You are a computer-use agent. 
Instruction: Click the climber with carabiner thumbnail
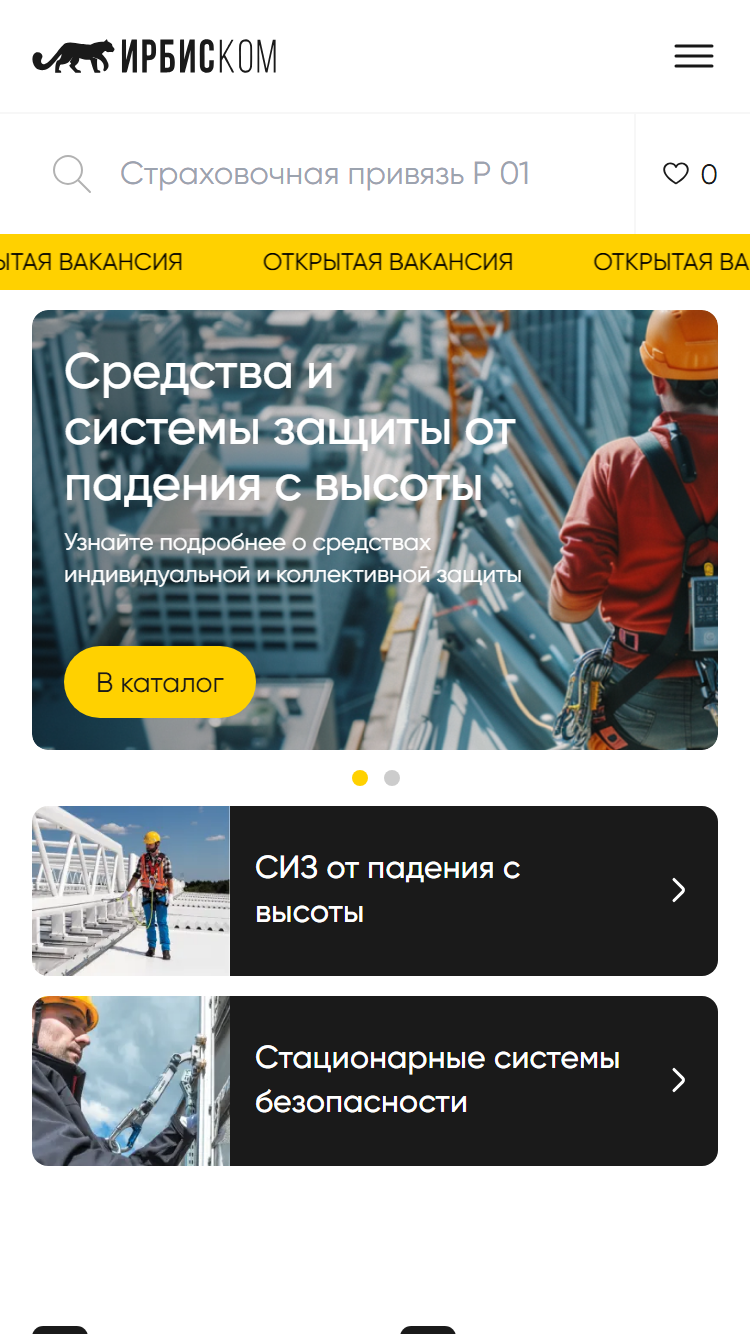(131, 1081)
